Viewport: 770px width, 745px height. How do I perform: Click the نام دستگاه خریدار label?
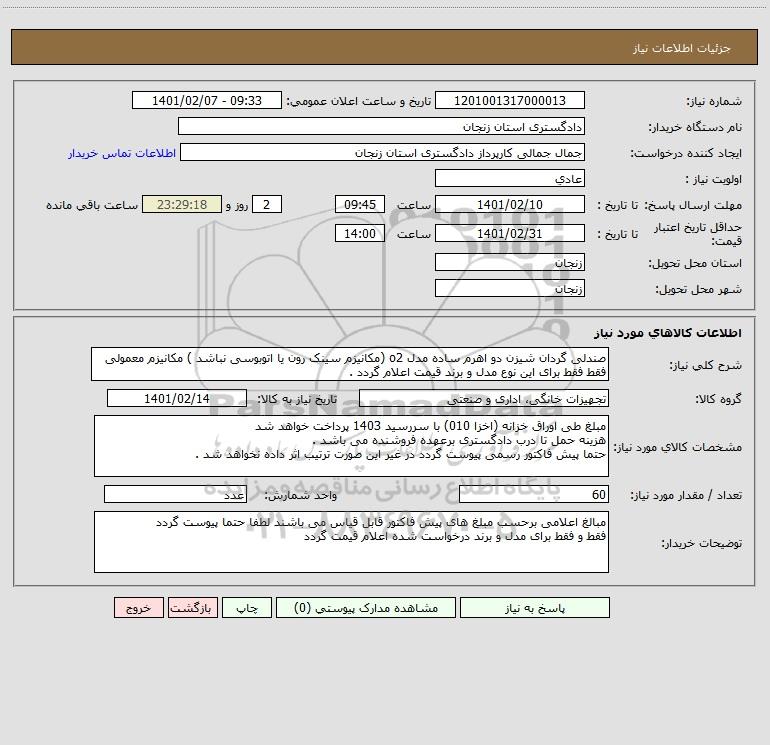(695, 127)
